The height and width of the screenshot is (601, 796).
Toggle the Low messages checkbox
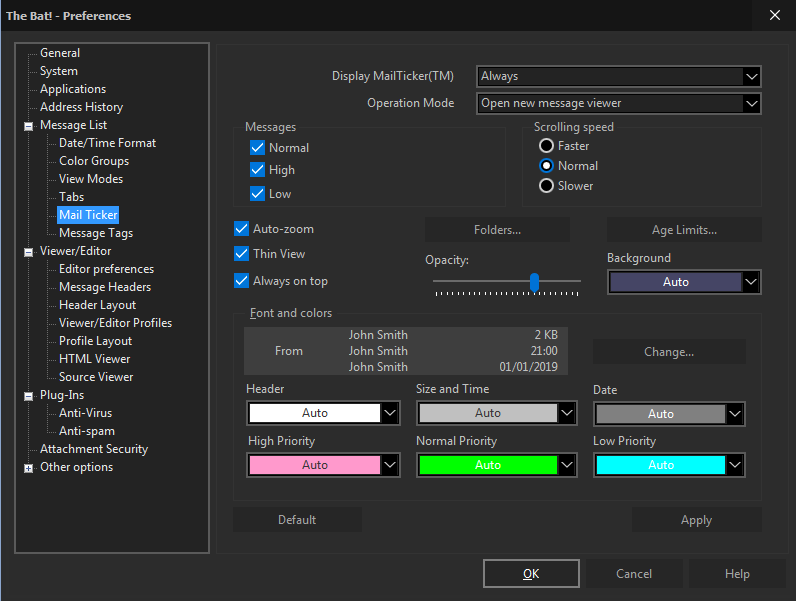(257, 193)
